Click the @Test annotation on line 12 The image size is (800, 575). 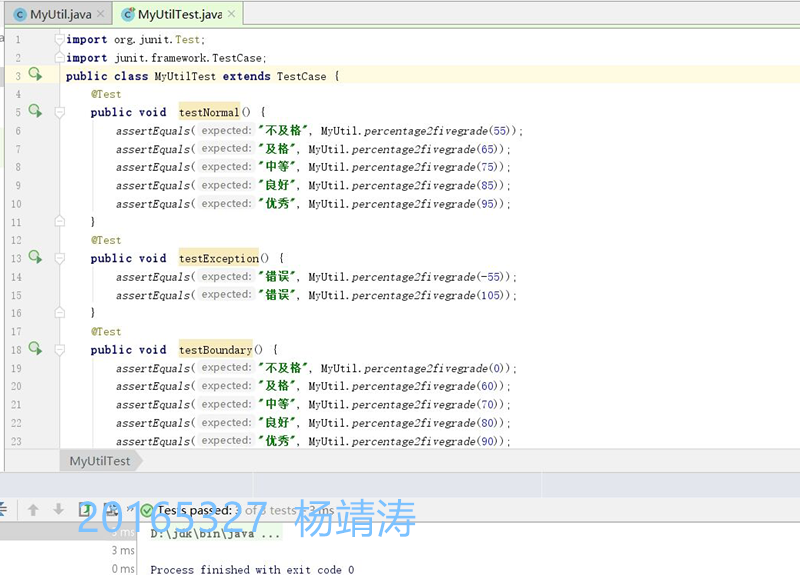point(106,240)
